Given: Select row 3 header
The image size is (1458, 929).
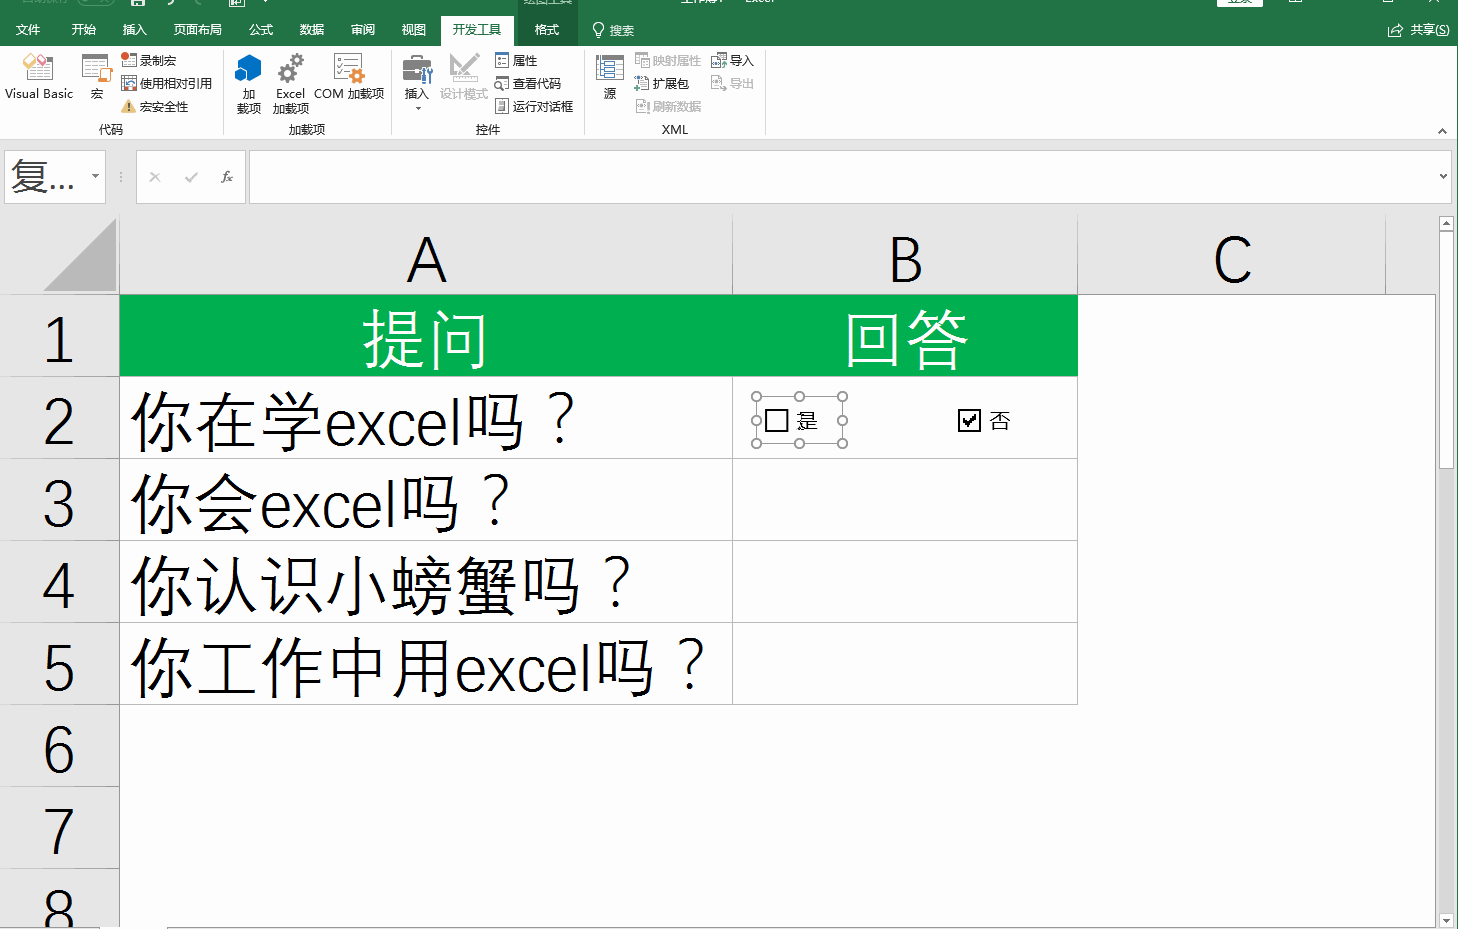Looking at the screenshot, I should (x=59, y=500).
